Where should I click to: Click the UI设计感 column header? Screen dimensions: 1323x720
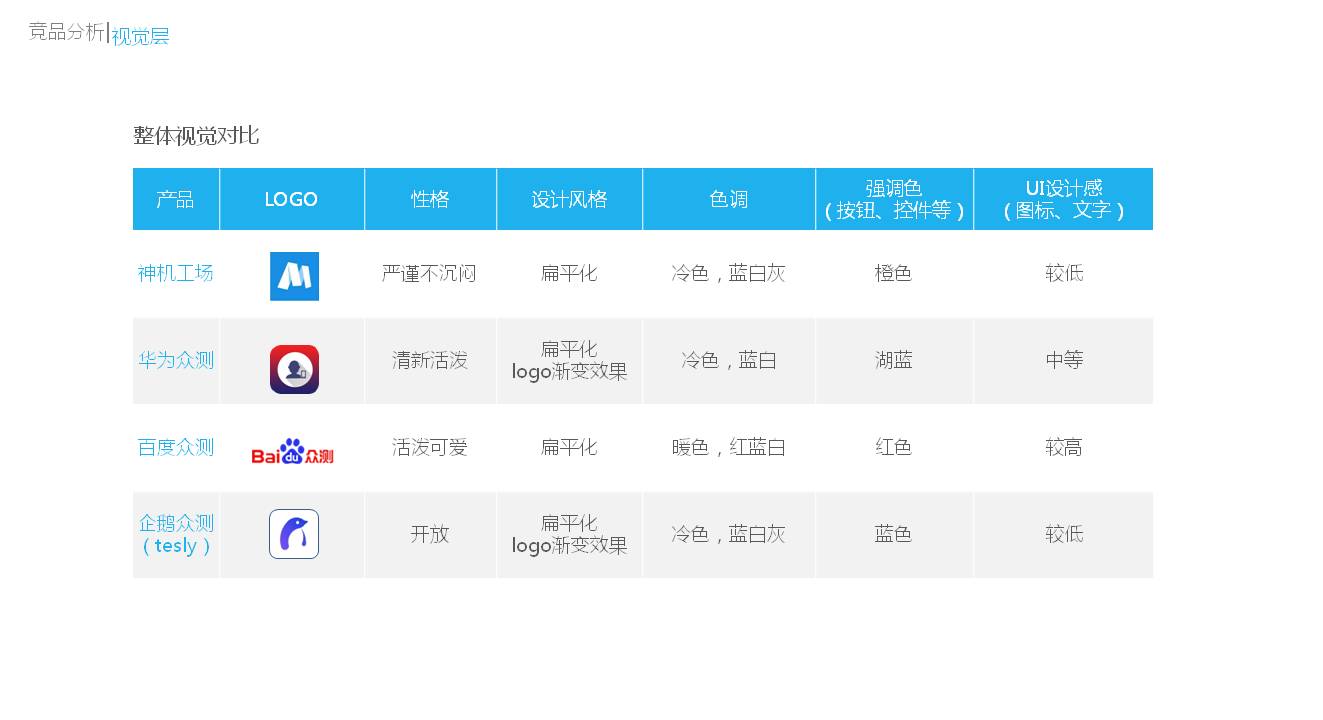tap(1064, 199)
